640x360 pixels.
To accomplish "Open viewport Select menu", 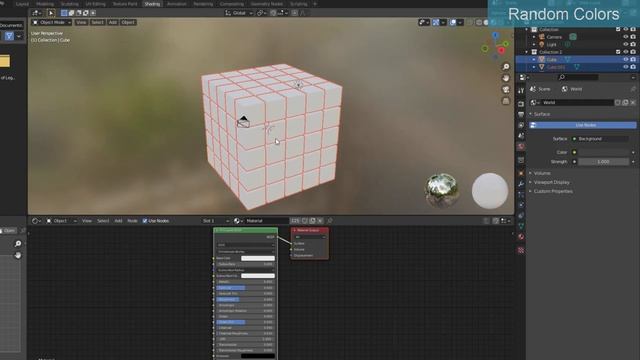I will 97,22.
